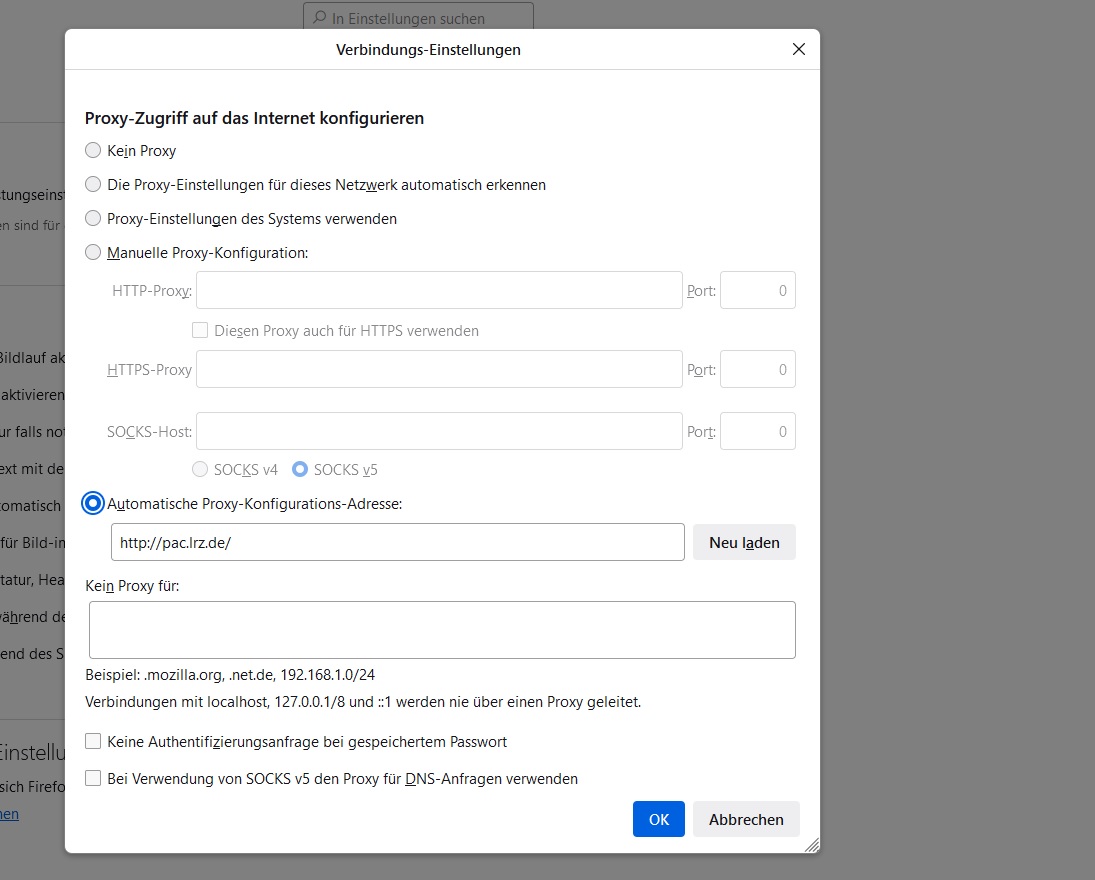Image resolution: width=1095 pixels, height=880 pixels.
Task: Enable Manuelle Proxy-Konfiguration radio button
Action: point(93,253)
